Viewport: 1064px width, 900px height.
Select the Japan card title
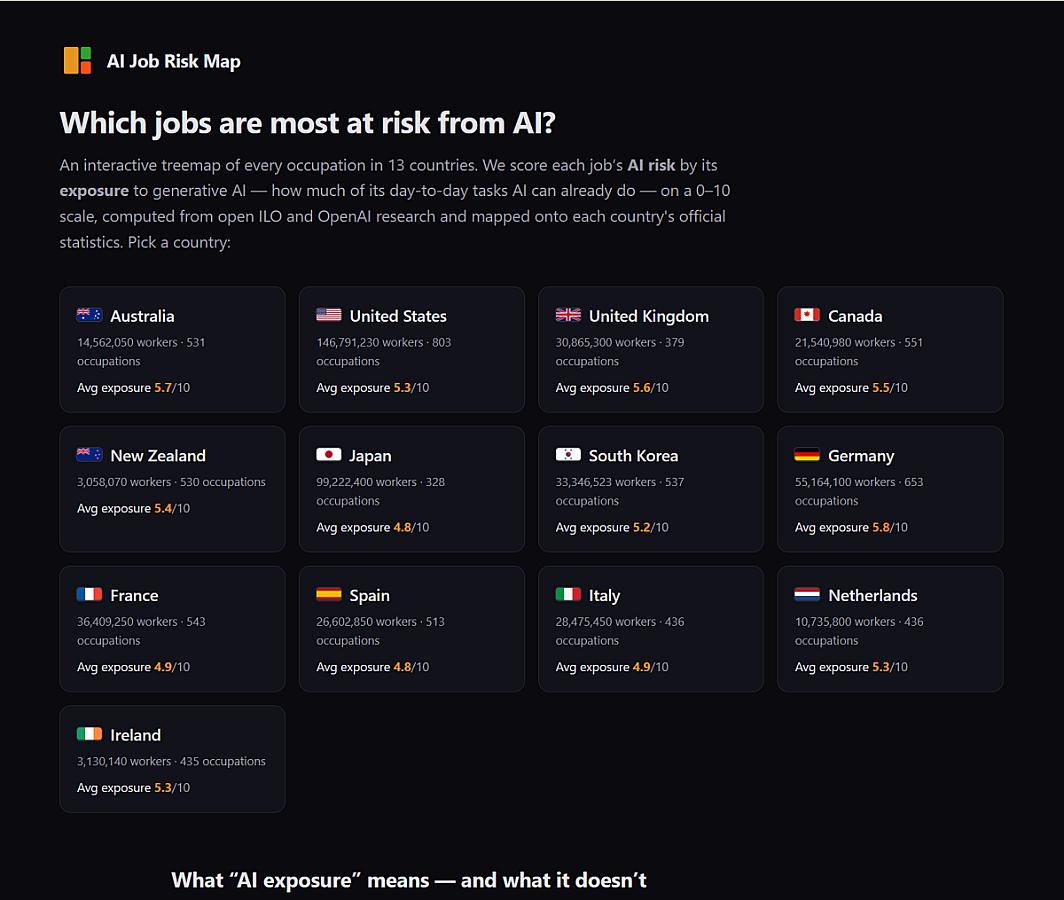click(x=370, y=456)
